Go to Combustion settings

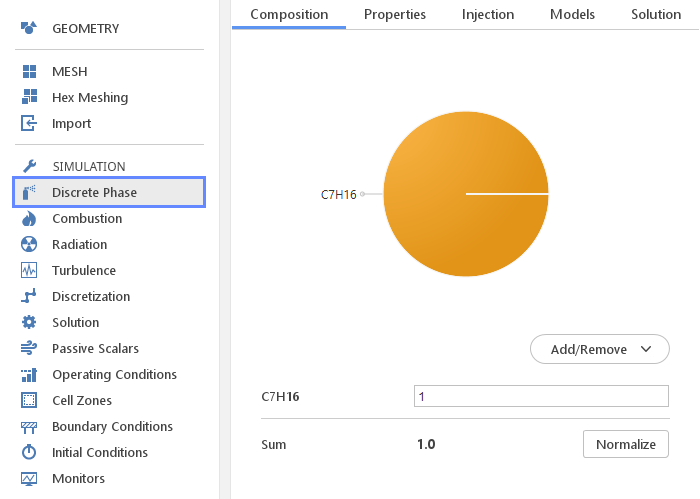pyautogui.click(x=87, y=218)
